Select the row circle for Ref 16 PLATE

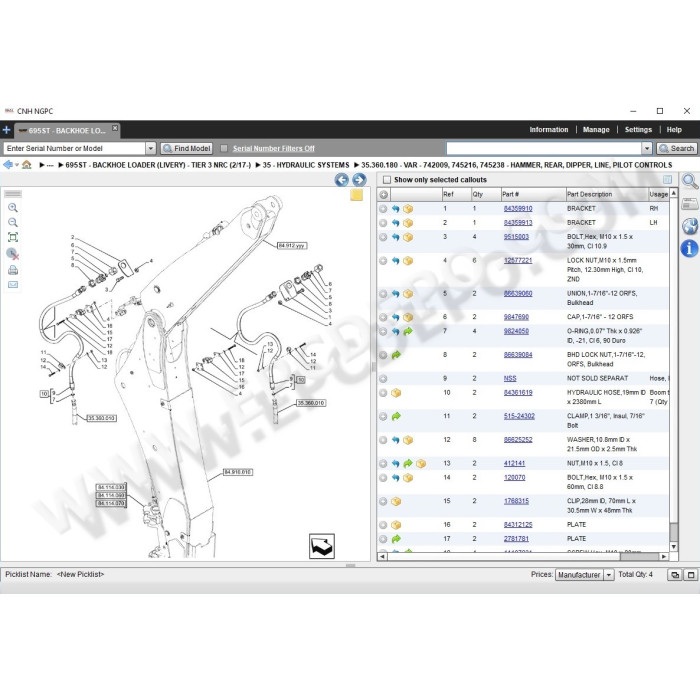[x=383, y=525]
